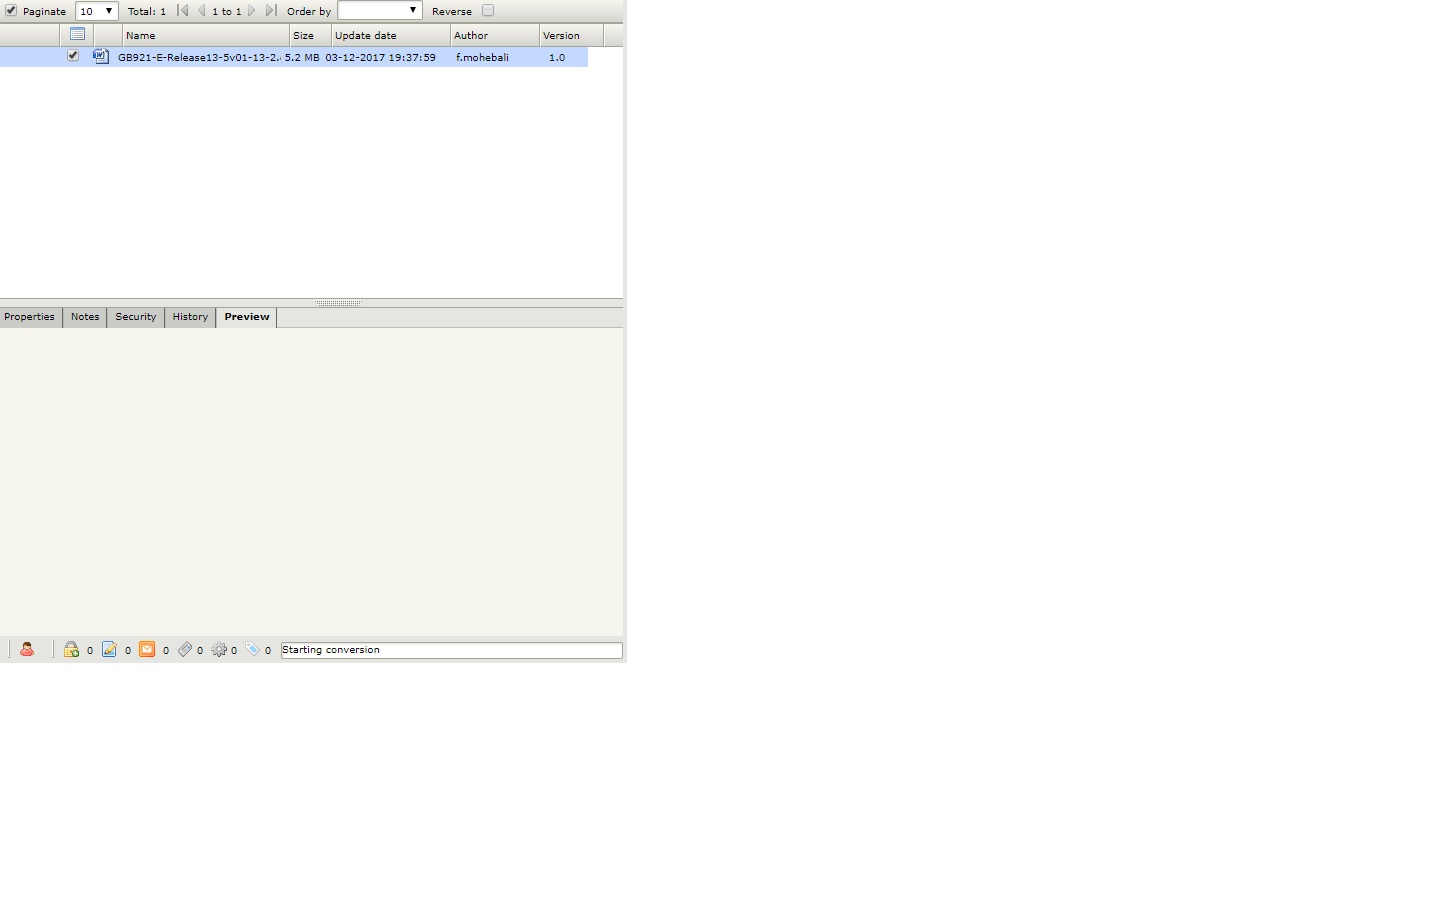1440x900 pixels.
Task: Click the user avatar icon in status bar
Action: 27,649
